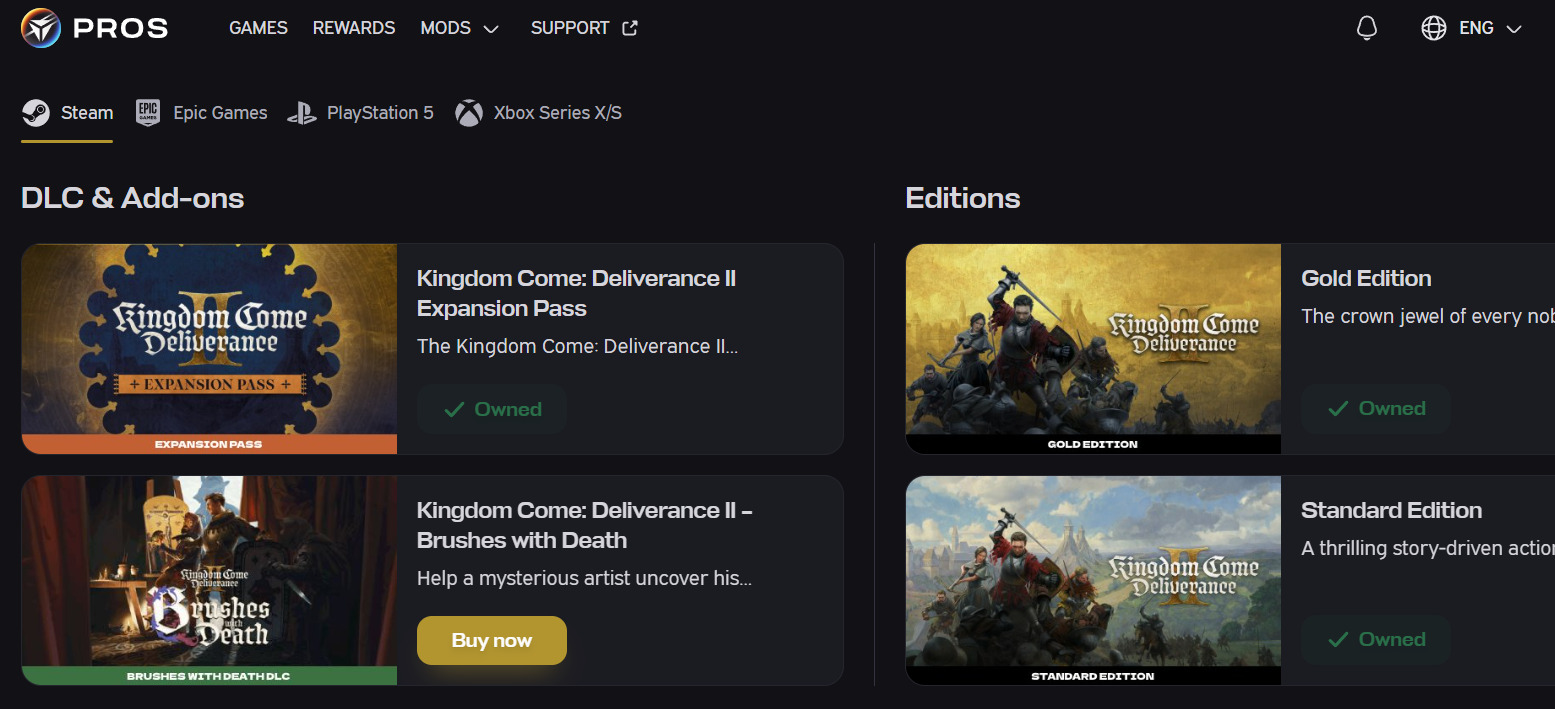The width and height of the screenshot is (1555, 709).
Task: Click the Steam platform icon
Action: coord(37,113)
